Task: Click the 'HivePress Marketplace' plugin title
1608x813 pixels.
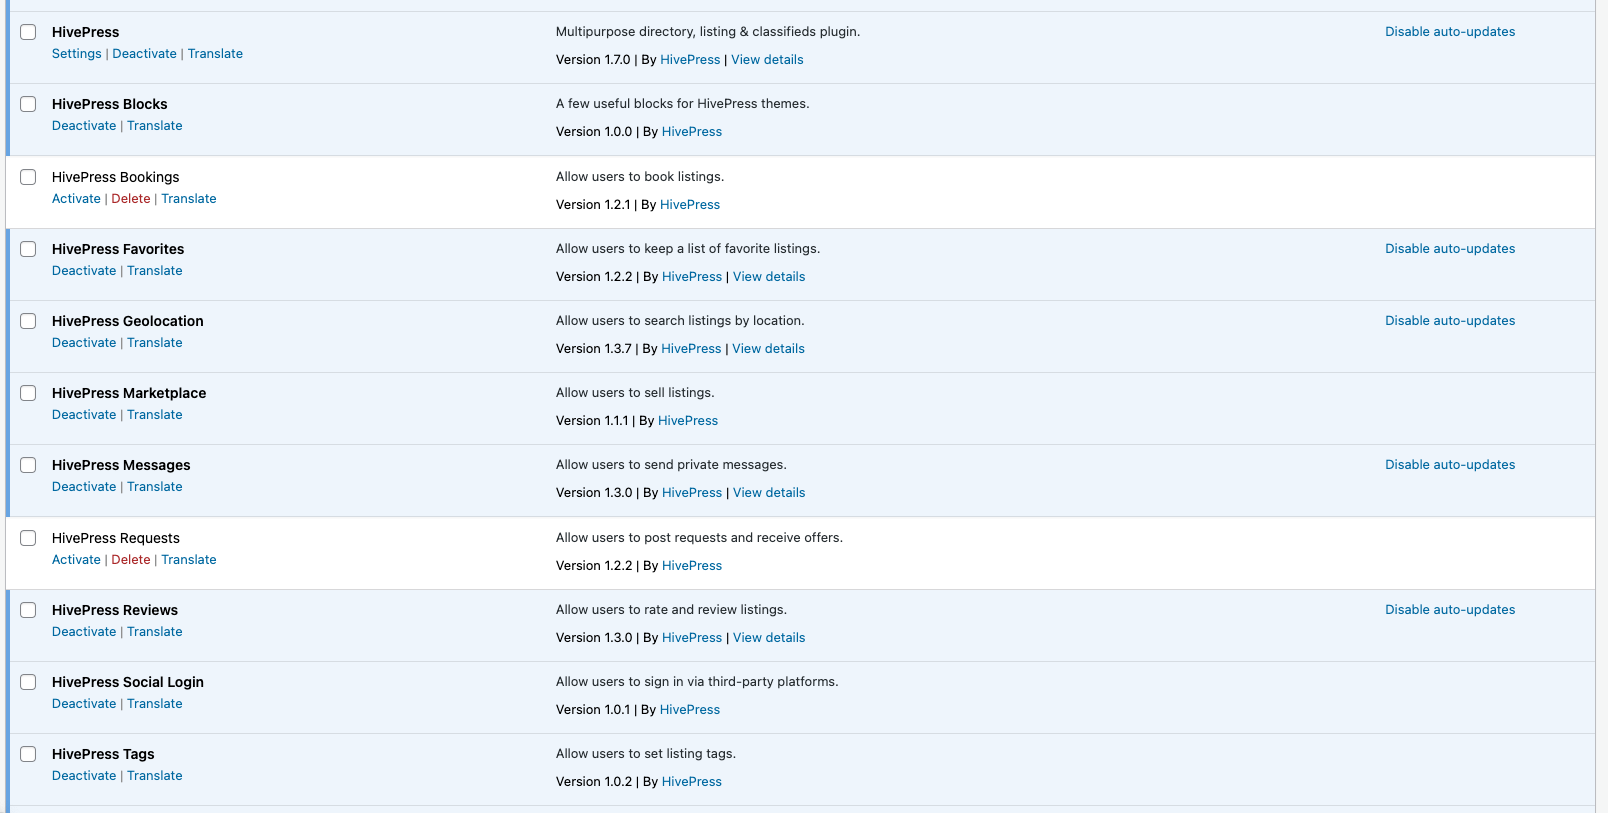Action: [x=129, y=393]
